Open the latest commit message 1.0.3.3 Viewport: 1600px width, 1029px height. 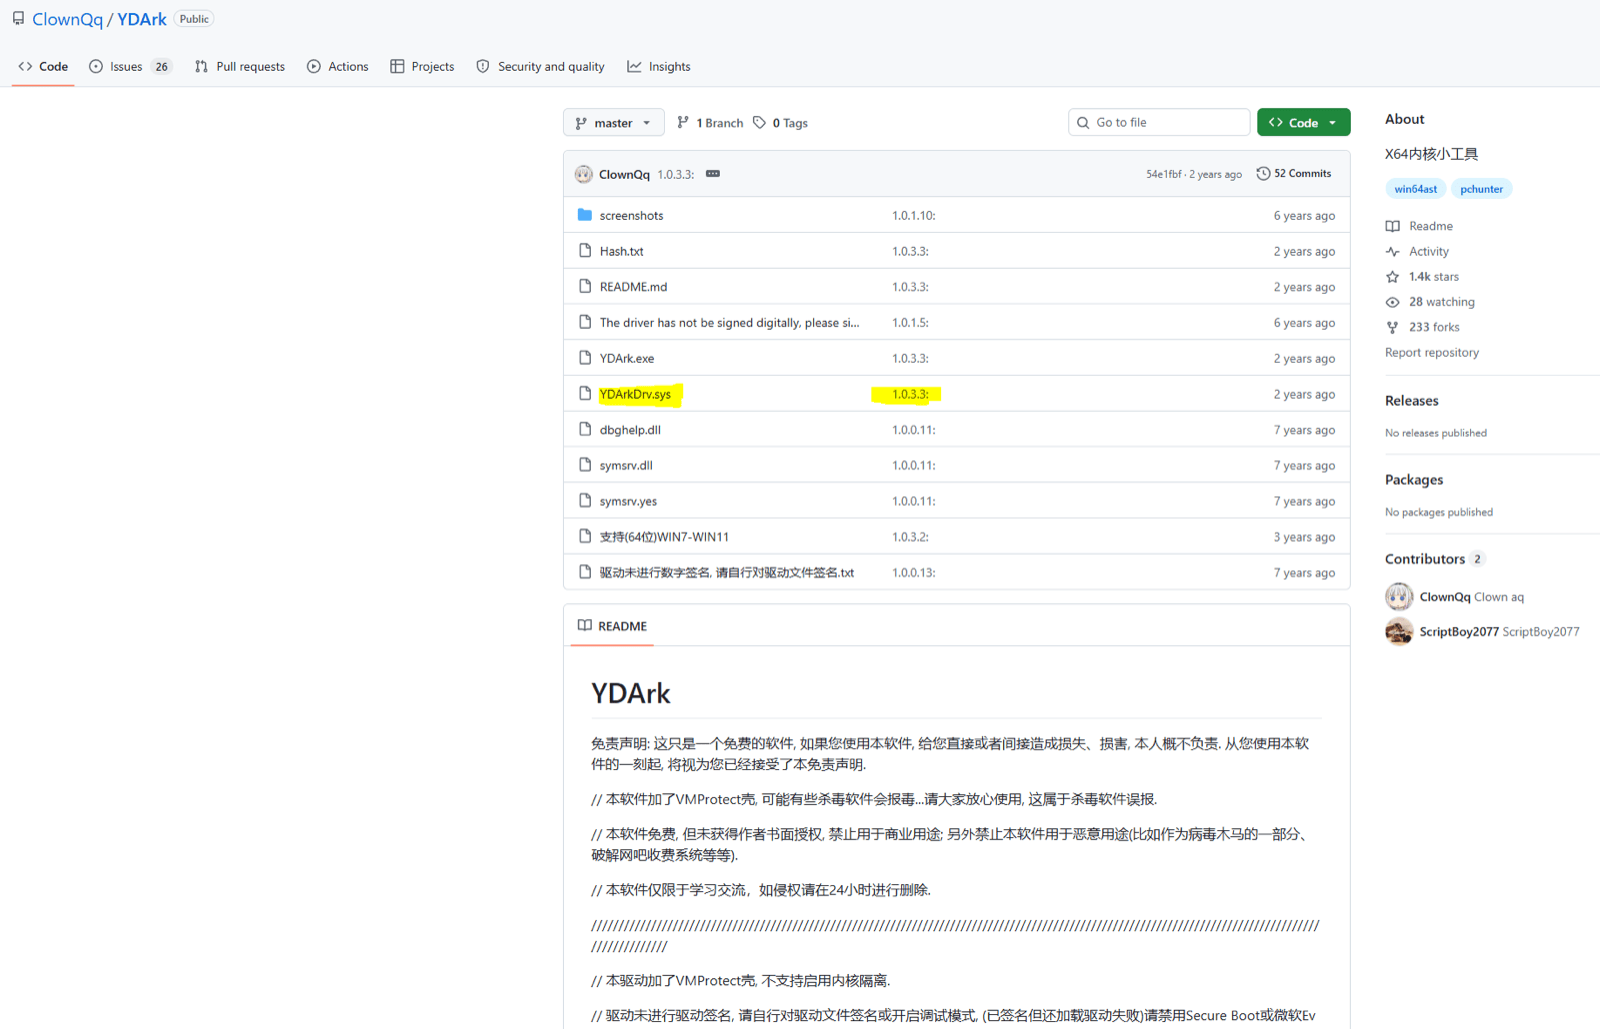pyautogui.click(x=676, y=174)
